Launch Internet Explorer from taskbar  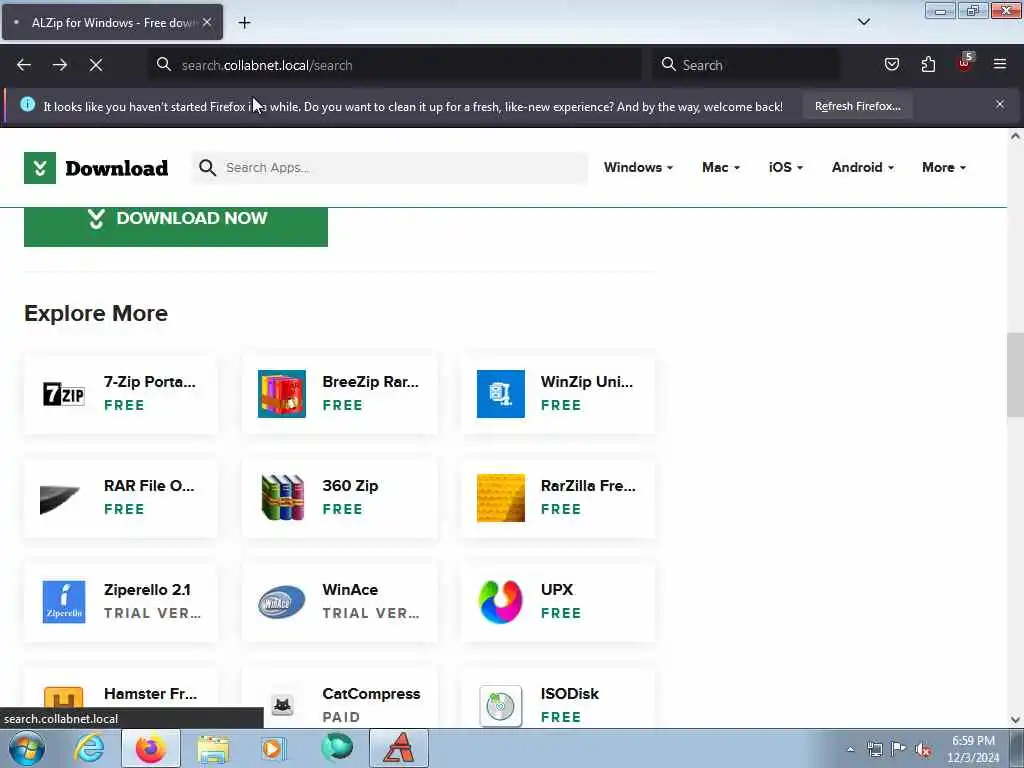(x=89, y=748)
